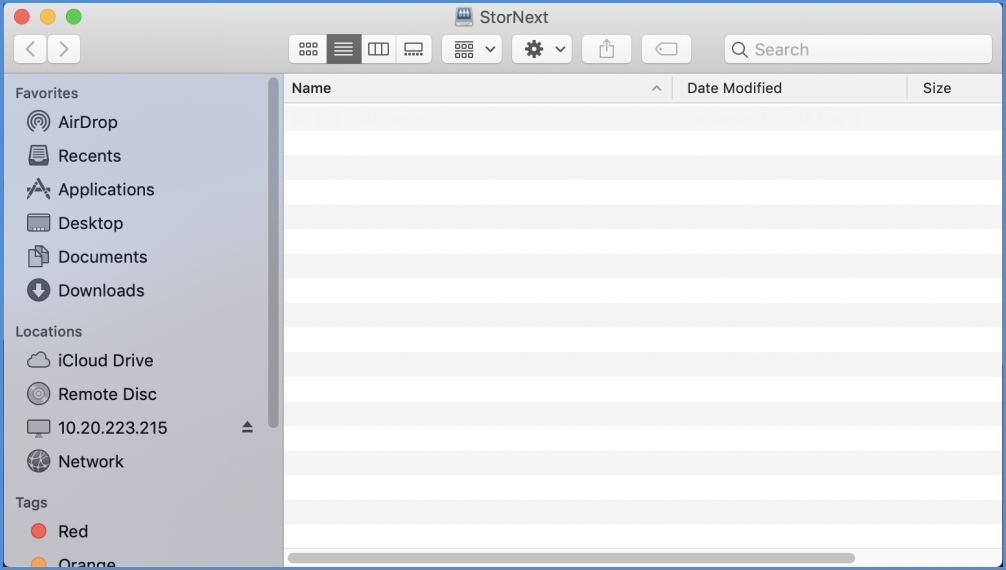
Task: Switch to icon view
Action: click(308, 49)
